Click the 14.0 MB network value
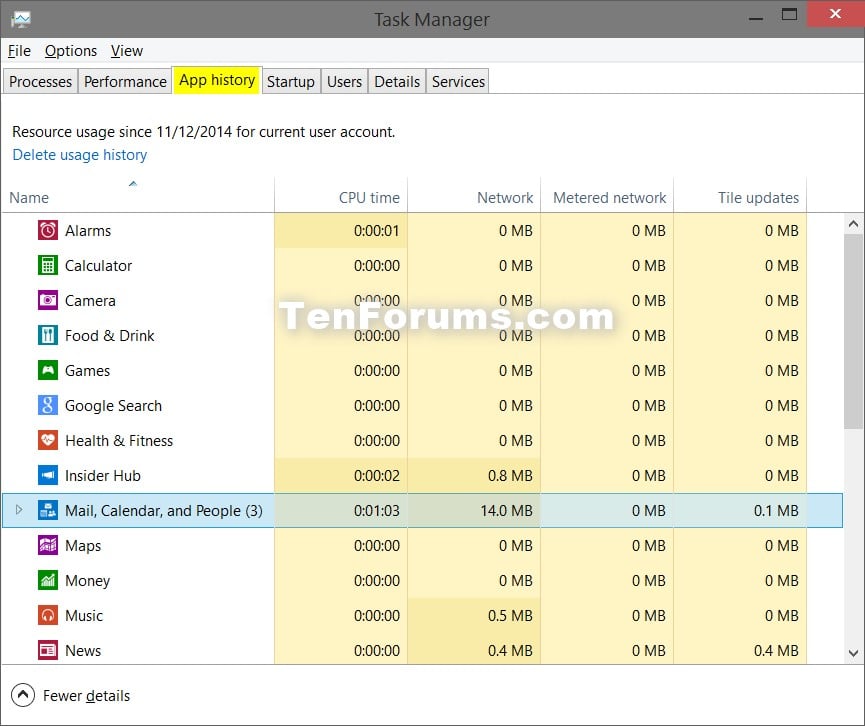865x726 pixels. click(x=506, y=511)
